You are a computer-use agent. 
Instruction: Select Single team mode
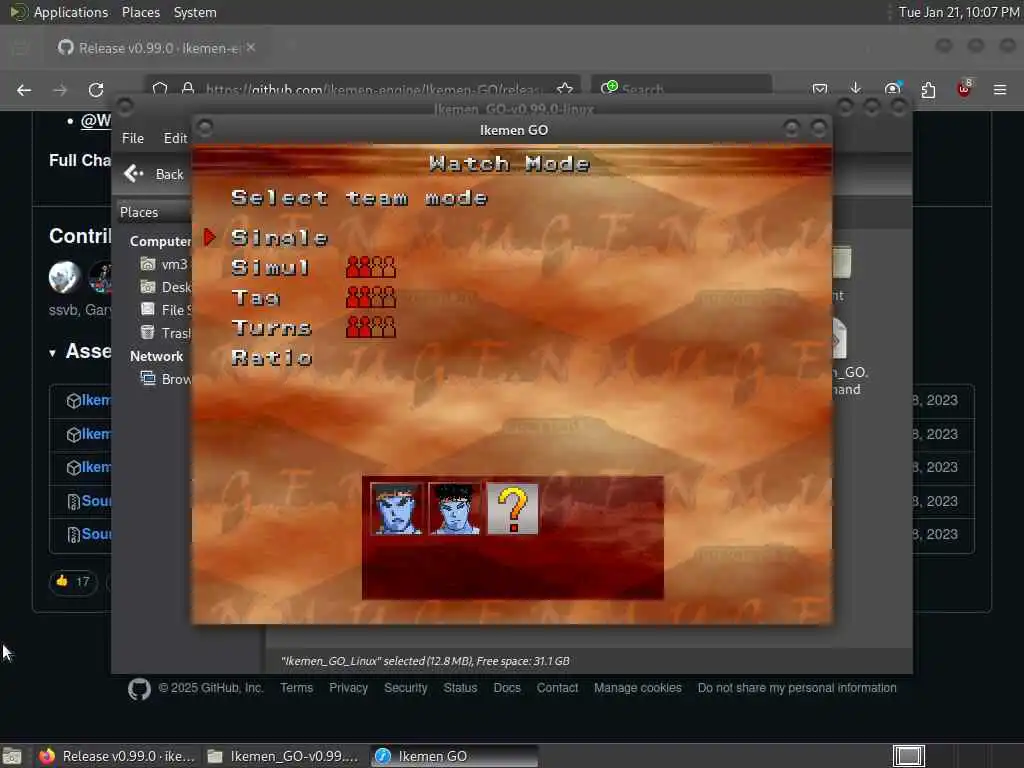point(279,238)
